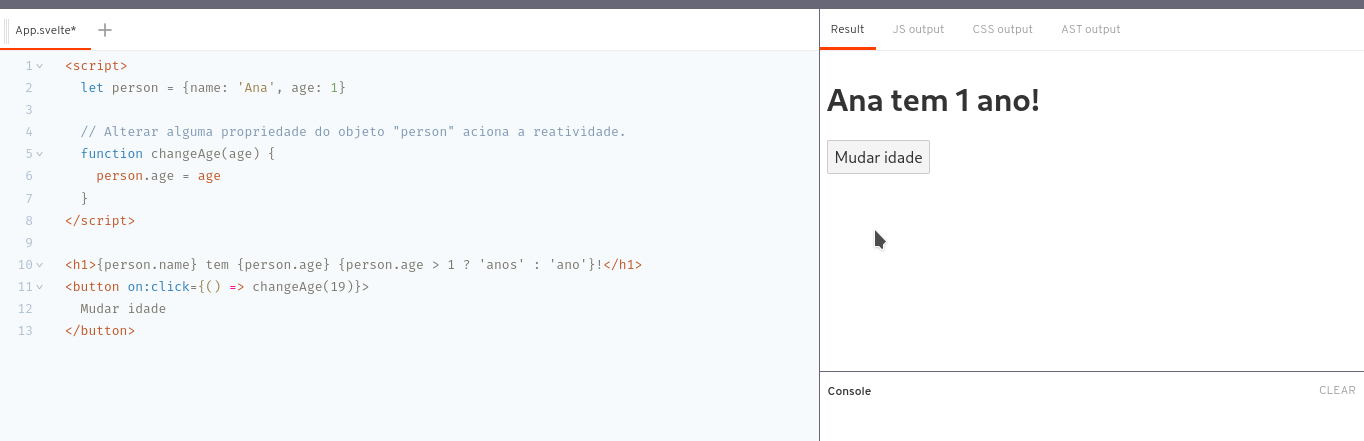Collapse the script block at line 1
Image resolution: width=1364 pixels, height=441 pixels.
(x=40, y=66)
